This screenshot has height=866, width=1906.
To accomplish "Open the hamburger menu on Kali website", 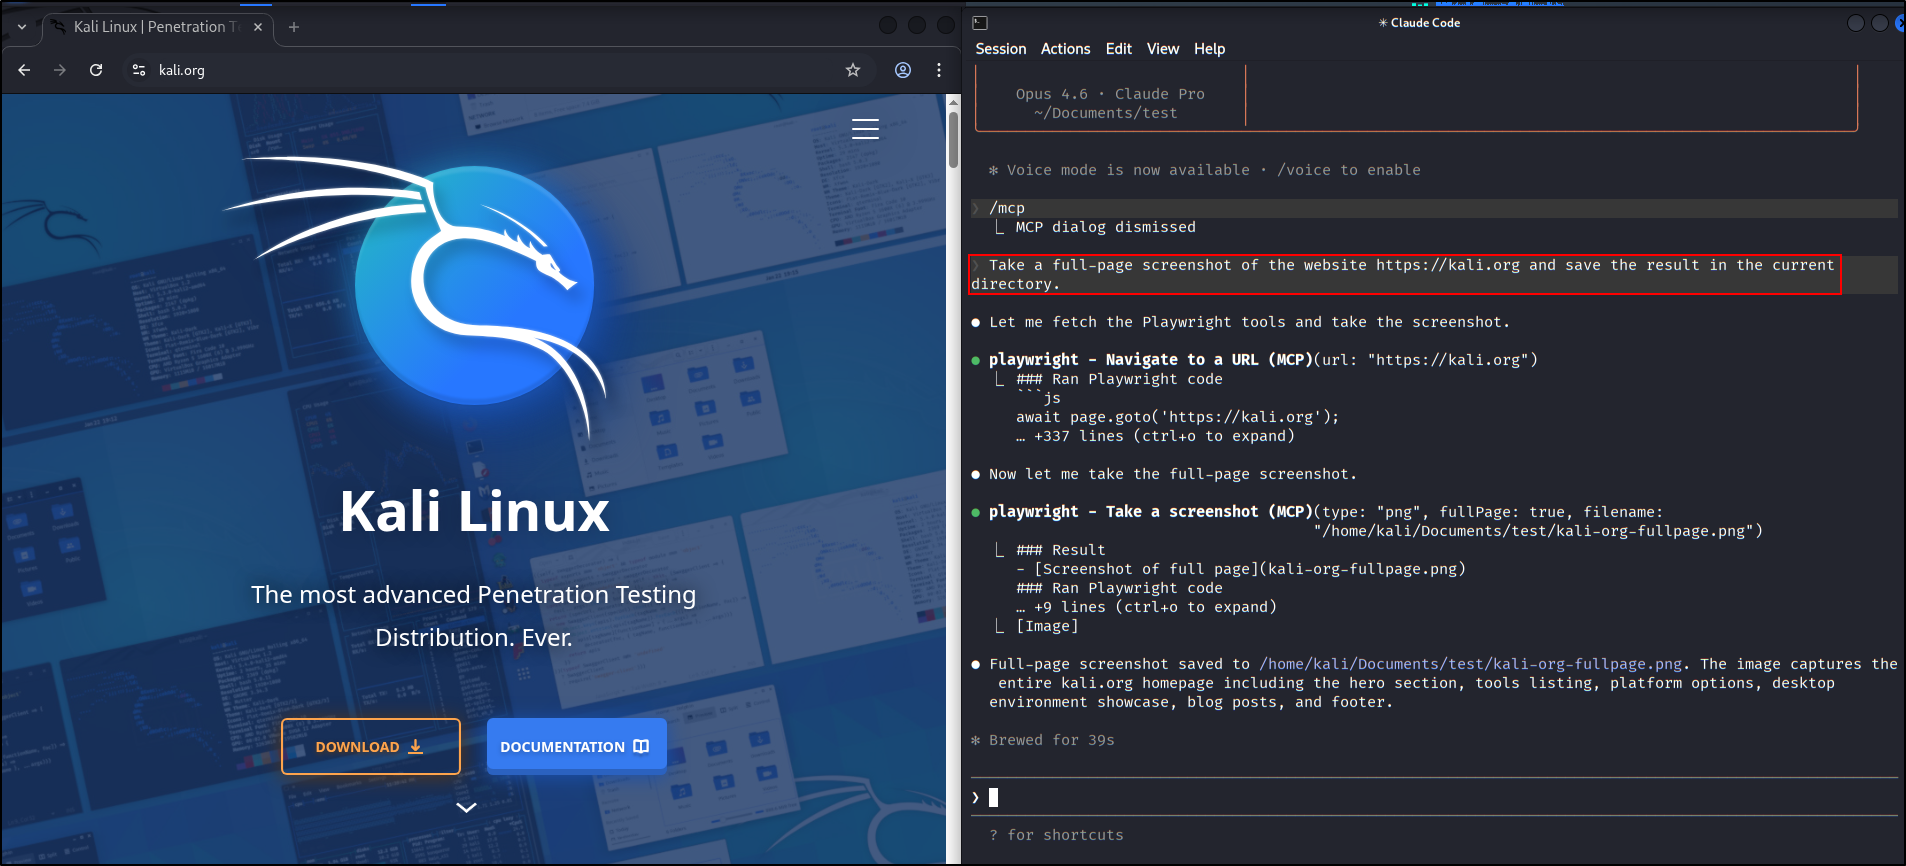I will click(865, 129).
